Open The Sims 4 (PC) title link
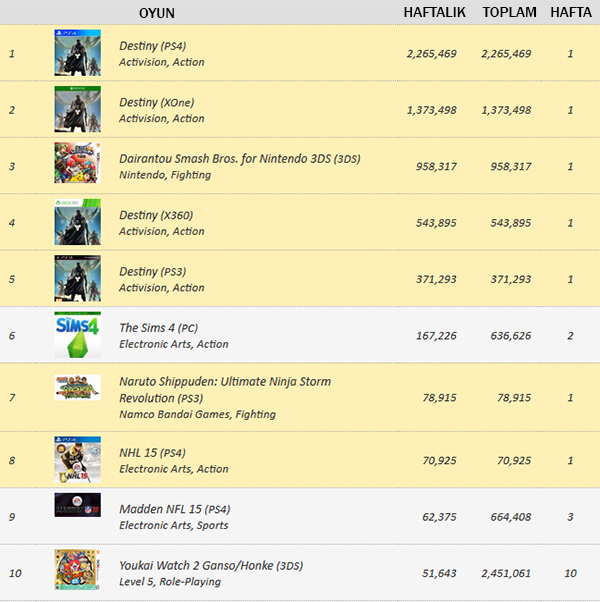The image size is (600, 602). 158,328
